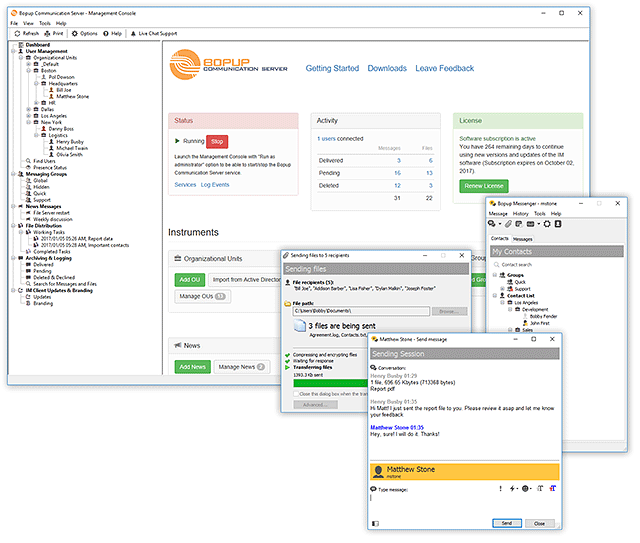Screen dimensions: 640x543
Task: Click the colored font T icon
Action: point(553,489)
